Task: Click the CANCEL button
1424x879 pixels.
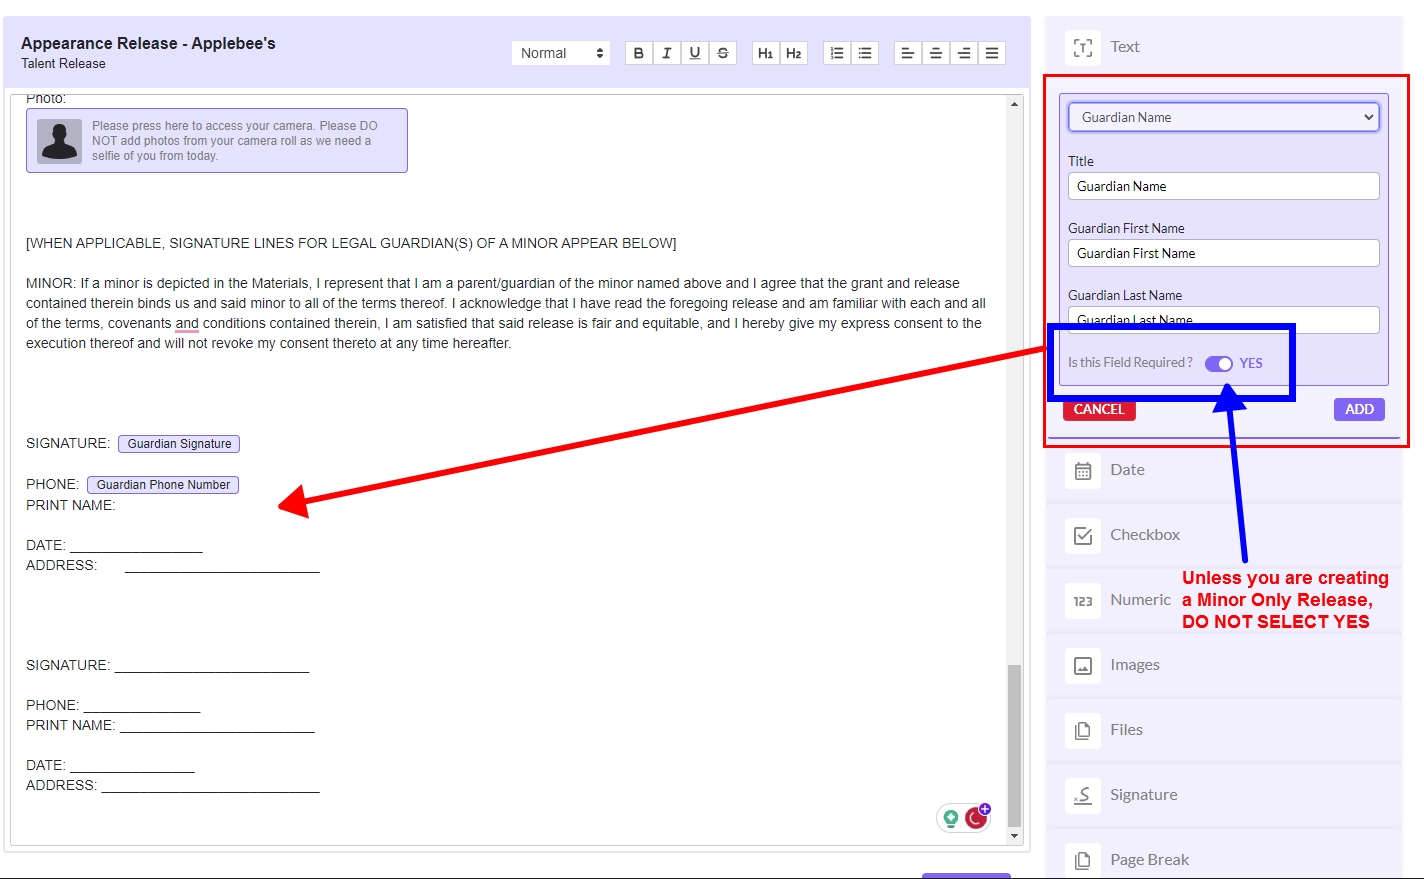Action: click(x=1099, y=409)
